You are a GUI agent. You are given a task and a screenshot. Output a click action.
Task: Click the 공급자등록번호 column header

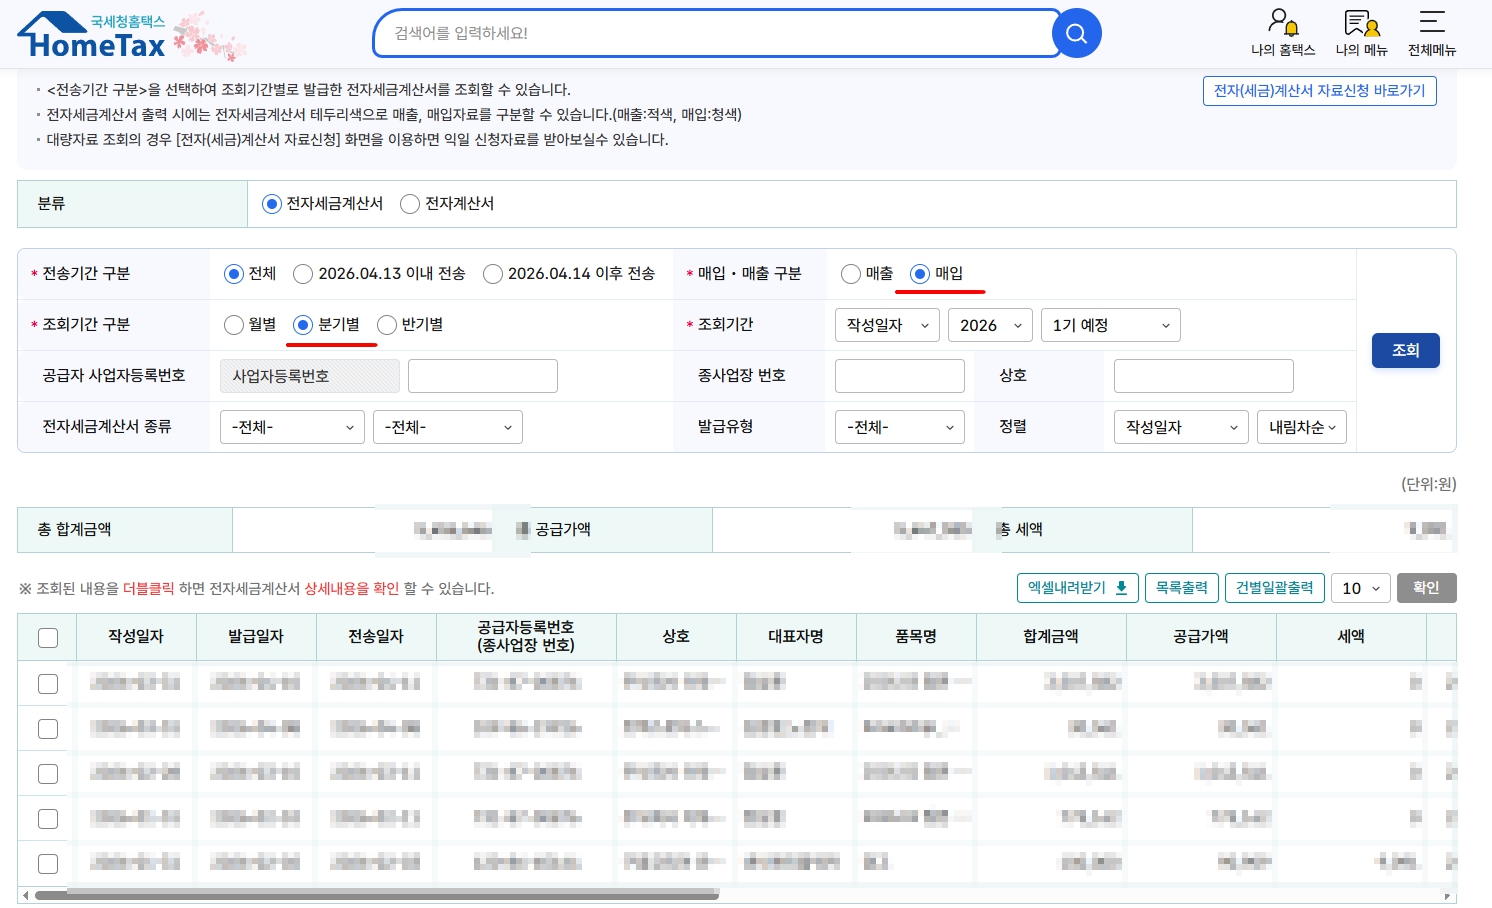526,637
